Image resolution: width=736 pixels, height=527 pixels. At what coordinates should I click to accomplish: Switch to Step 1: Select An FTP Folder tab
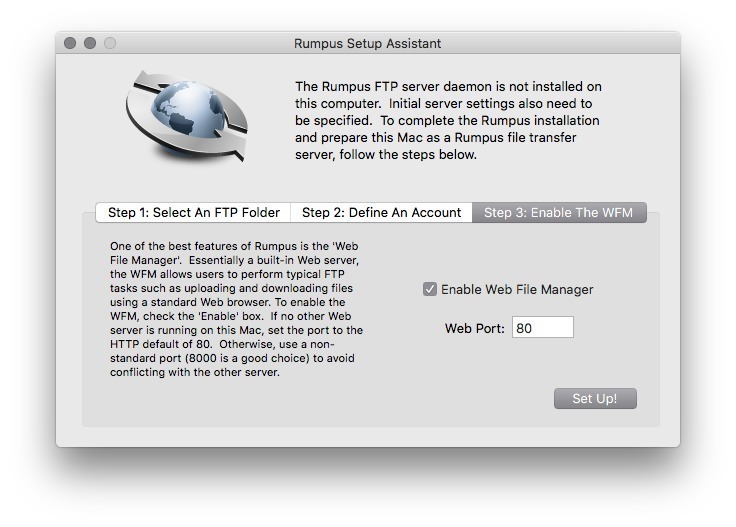coord(193,213)
